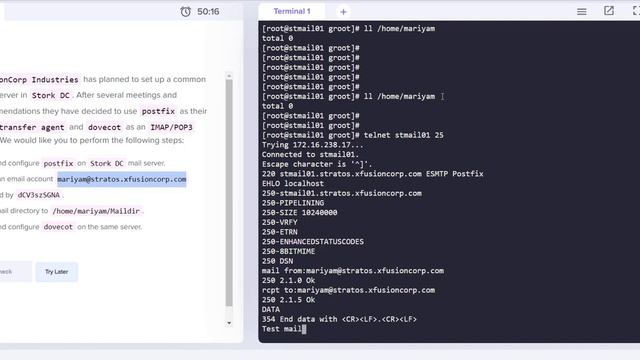Click the '250-ETRN' terminal line
Image resolution: width=640 pixels, height=360 pixels.
280,232
